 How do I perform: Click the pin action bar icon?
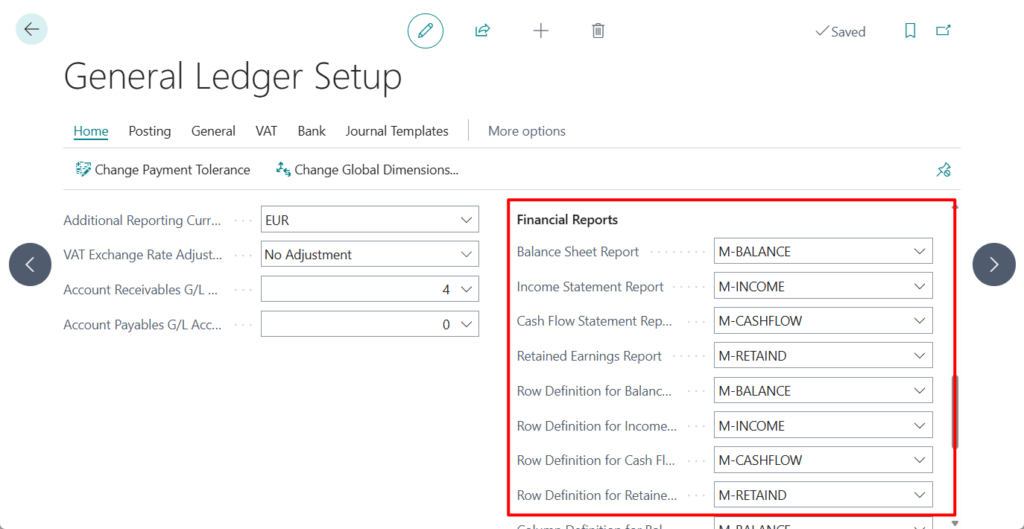click(943, 170)
